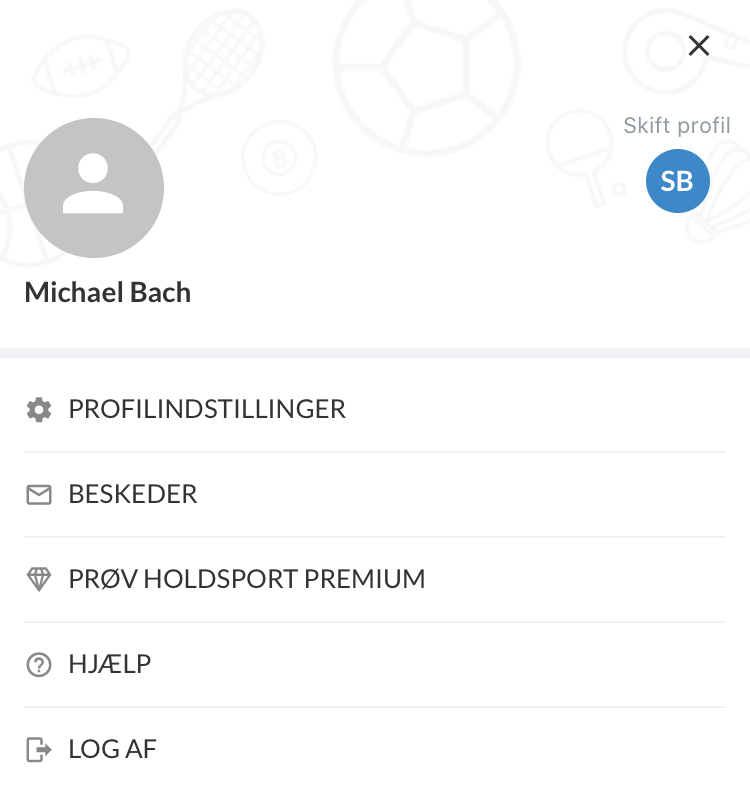
Task: Open Michael Bach's gray profile picture
Action: pyautogui.click(x=94, y=188)
